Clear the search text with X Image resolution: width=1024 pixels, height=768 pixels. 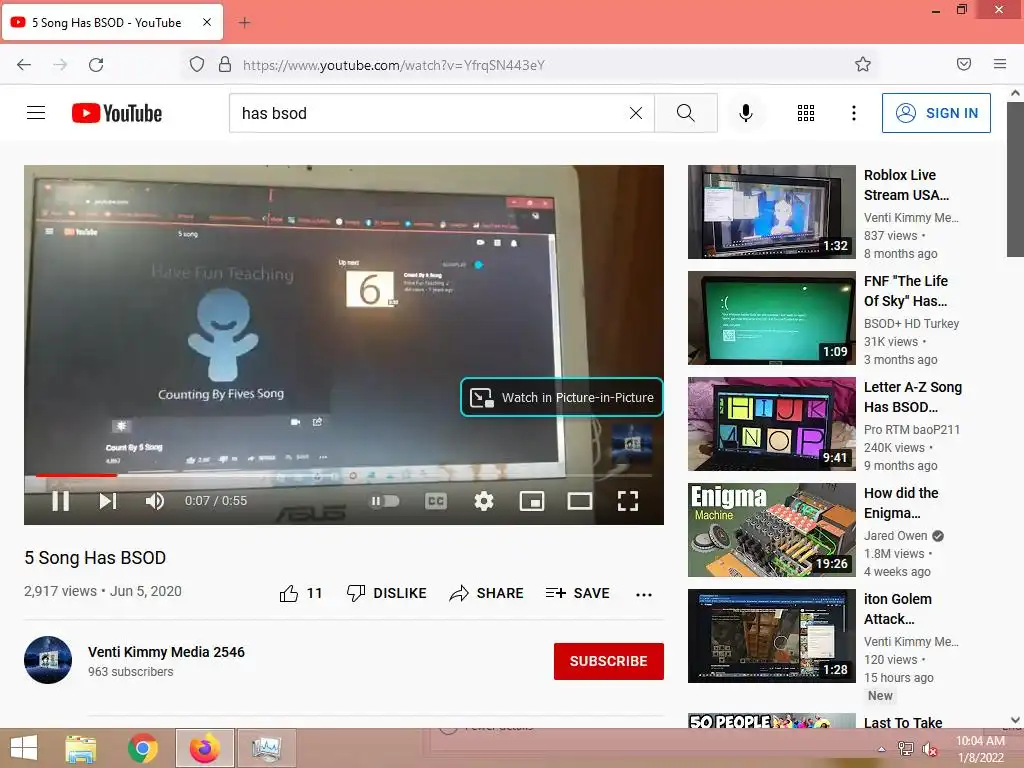coord(635,113)
